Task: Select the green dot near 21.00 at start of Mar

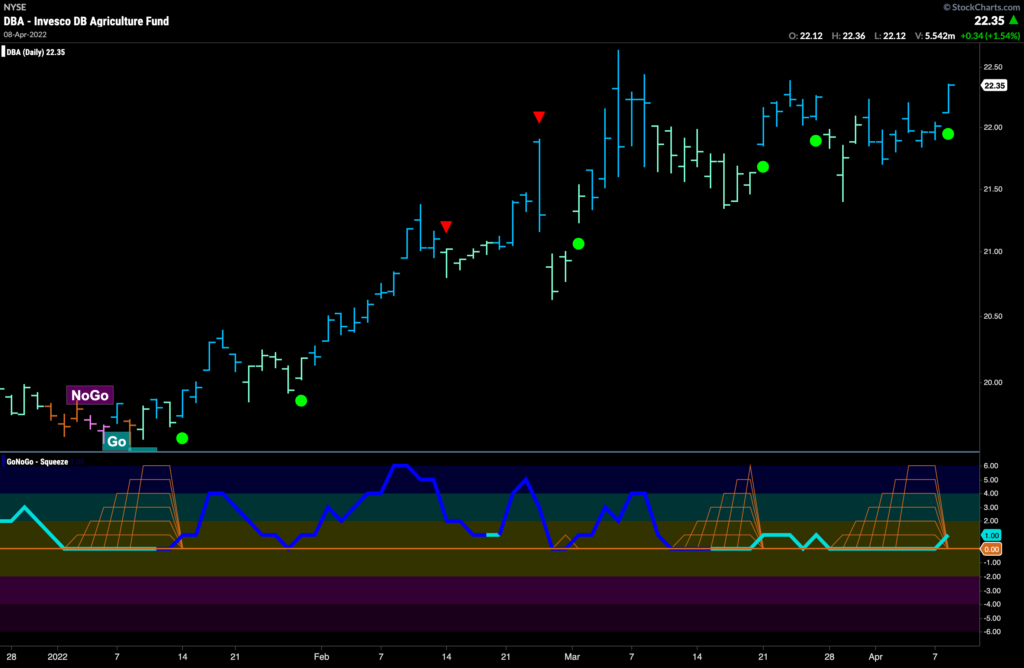Action: [x=579, y=244]
